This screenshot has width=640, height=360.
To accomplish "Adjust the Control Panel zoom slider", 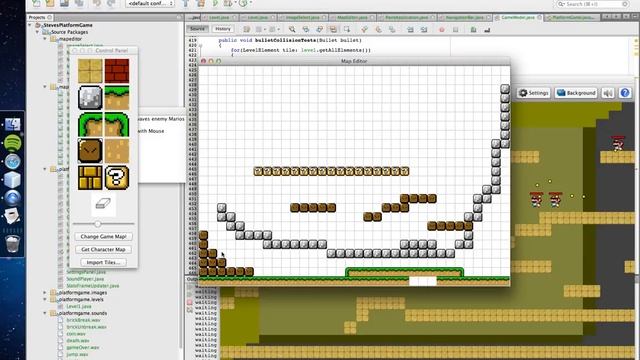I will coord(98,224).
